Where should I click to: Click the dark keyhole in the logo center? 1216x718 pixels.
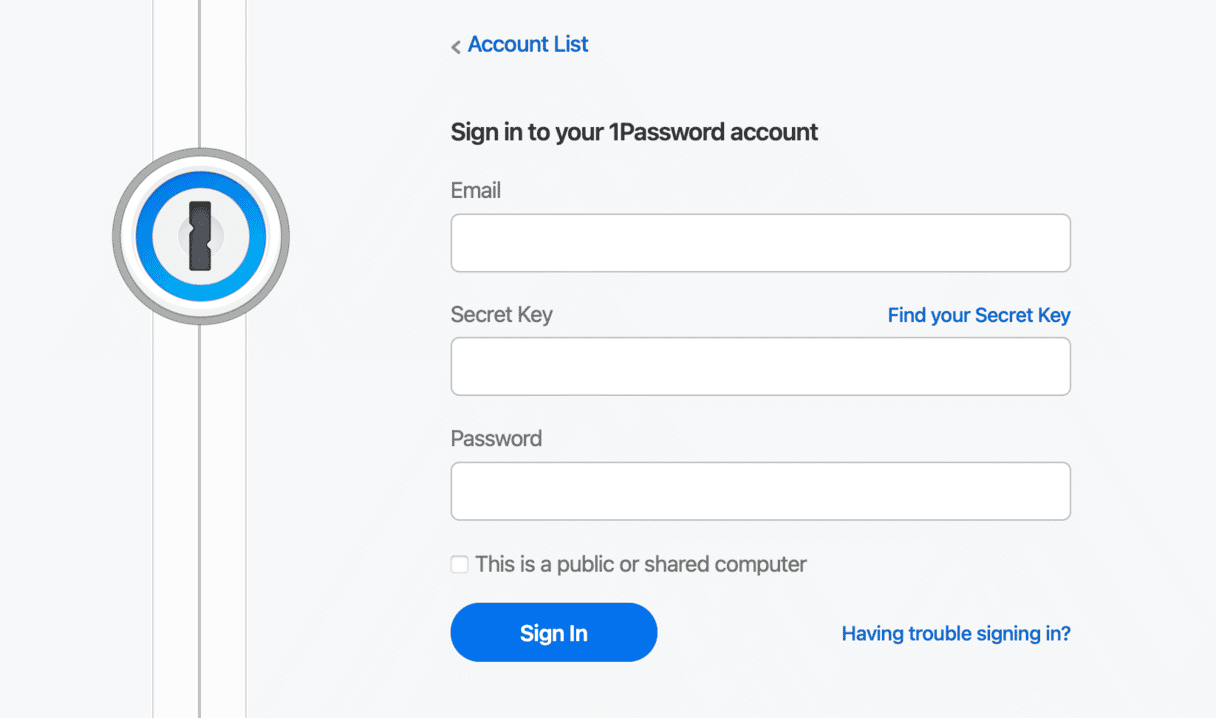(x=201, y=236)
